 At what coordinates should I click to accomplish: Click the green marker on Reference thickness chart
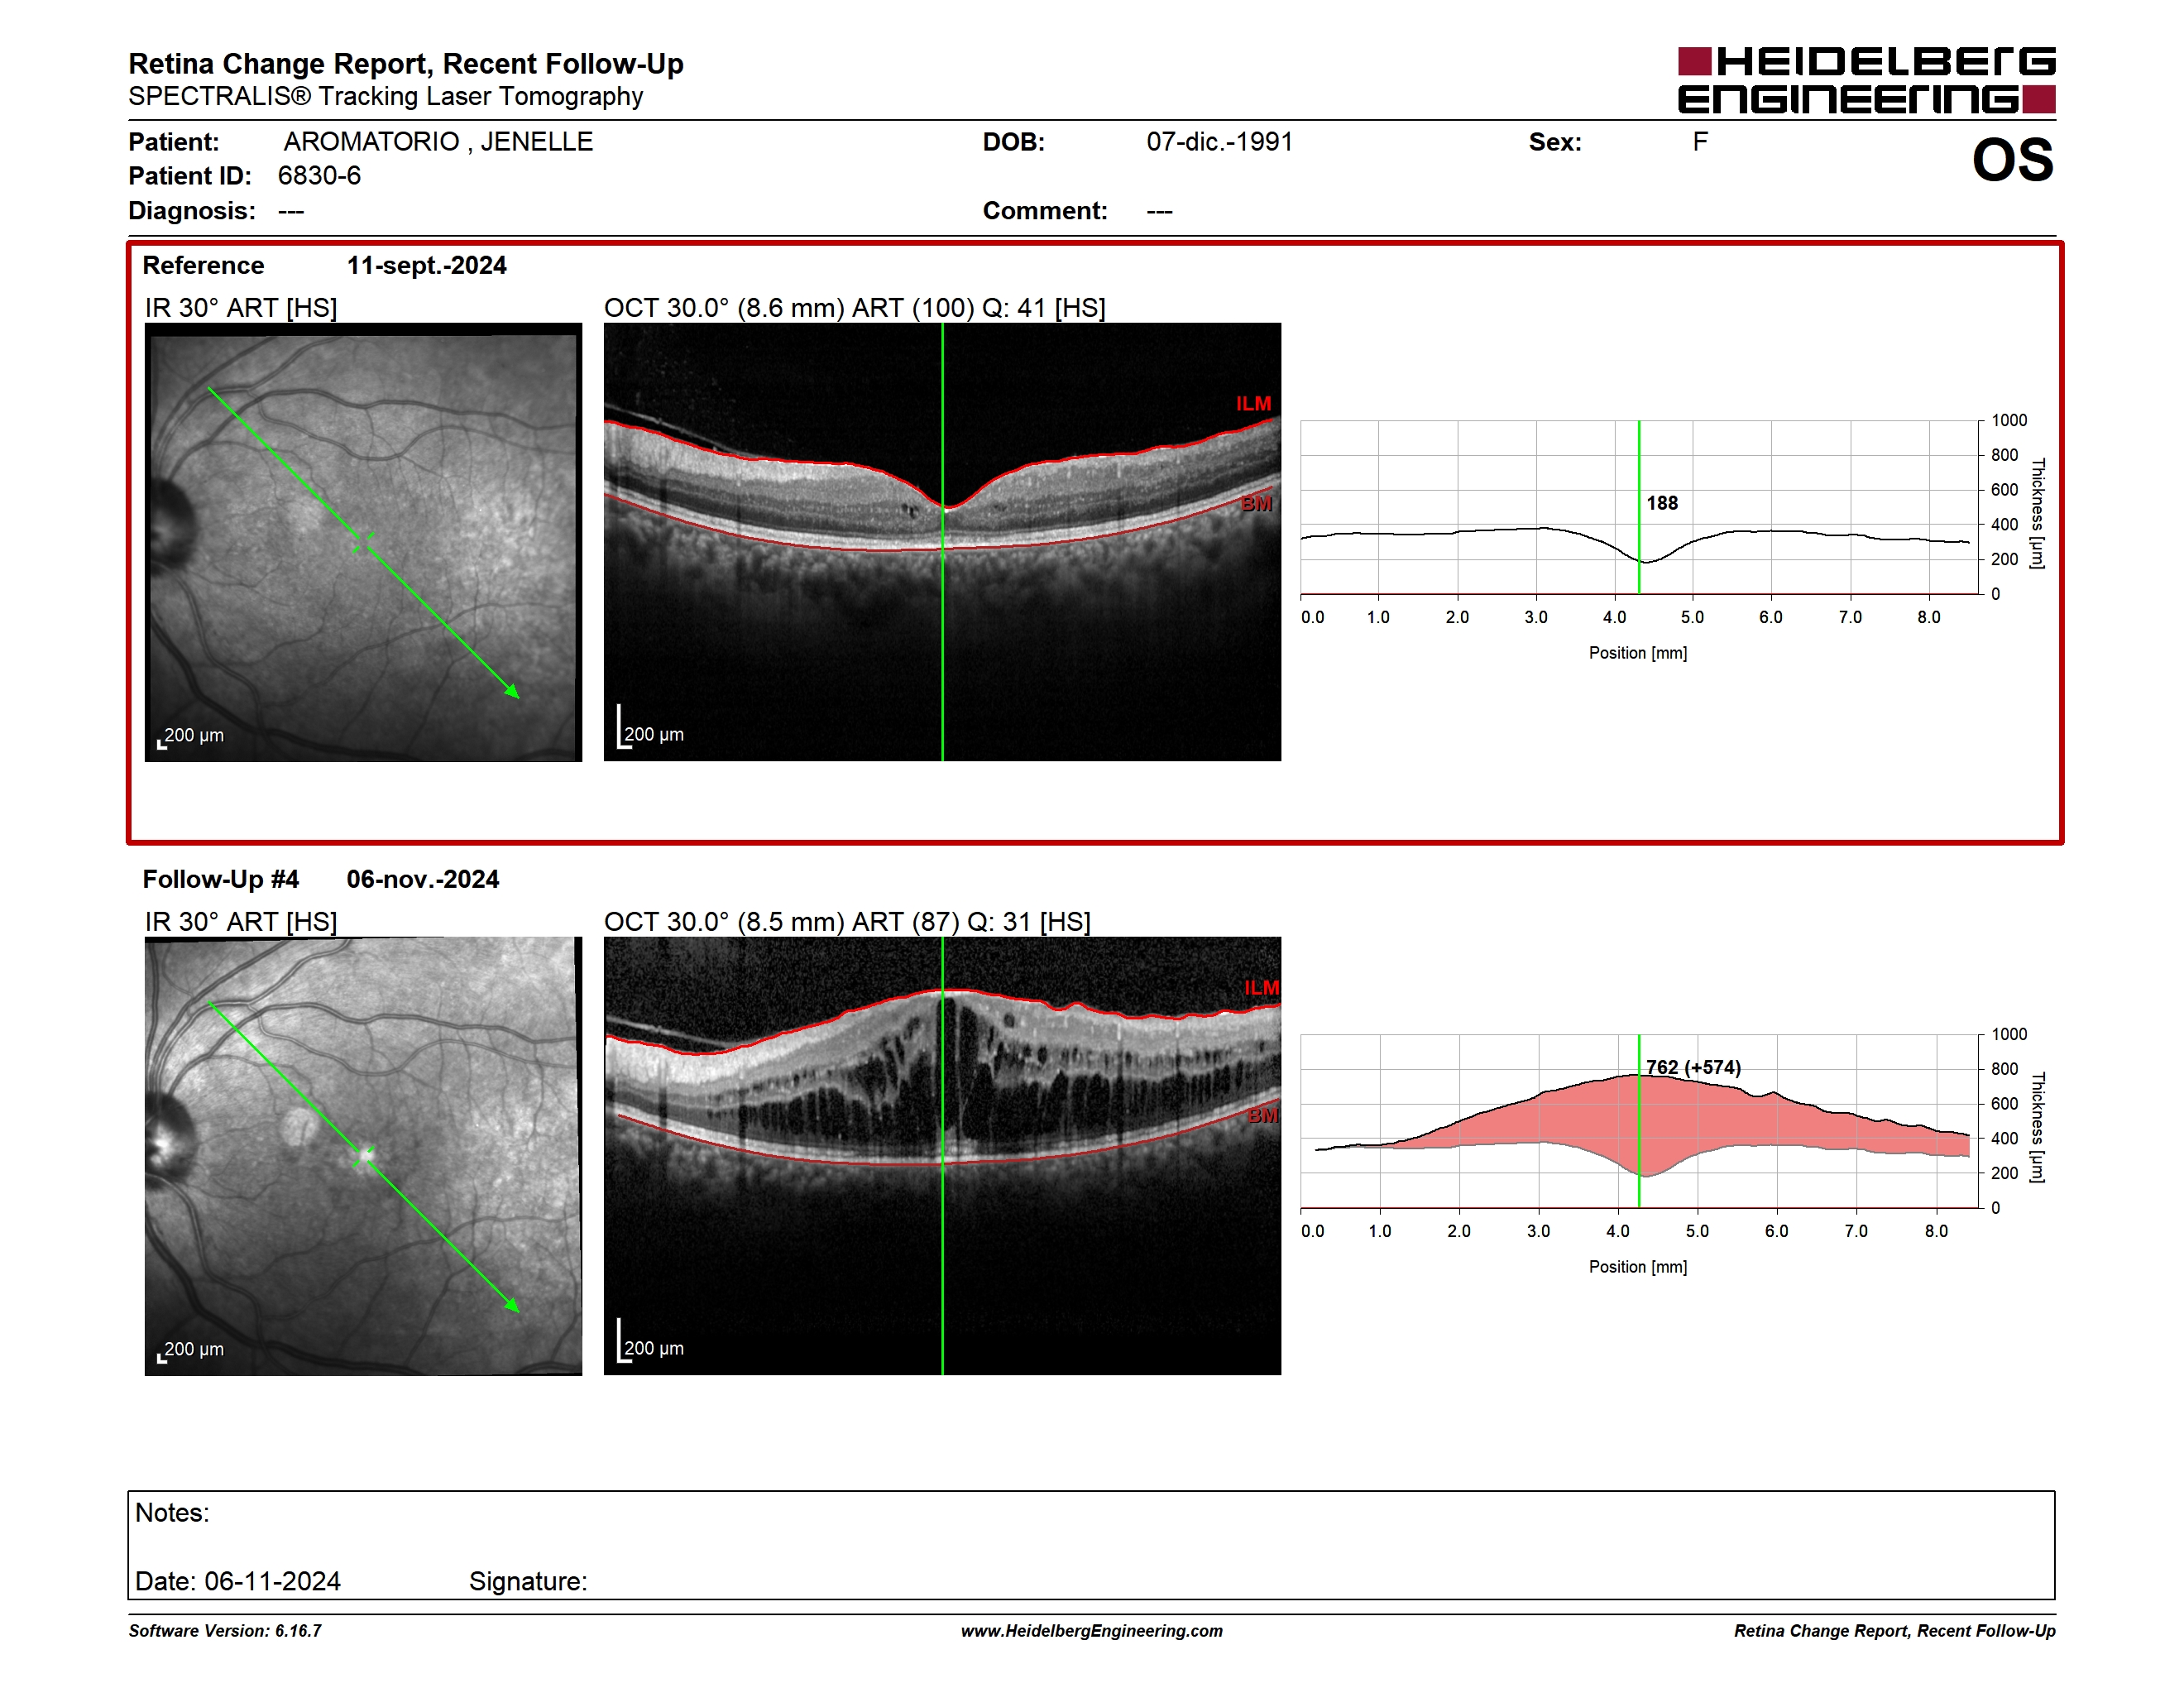(x=1639, y=507)
